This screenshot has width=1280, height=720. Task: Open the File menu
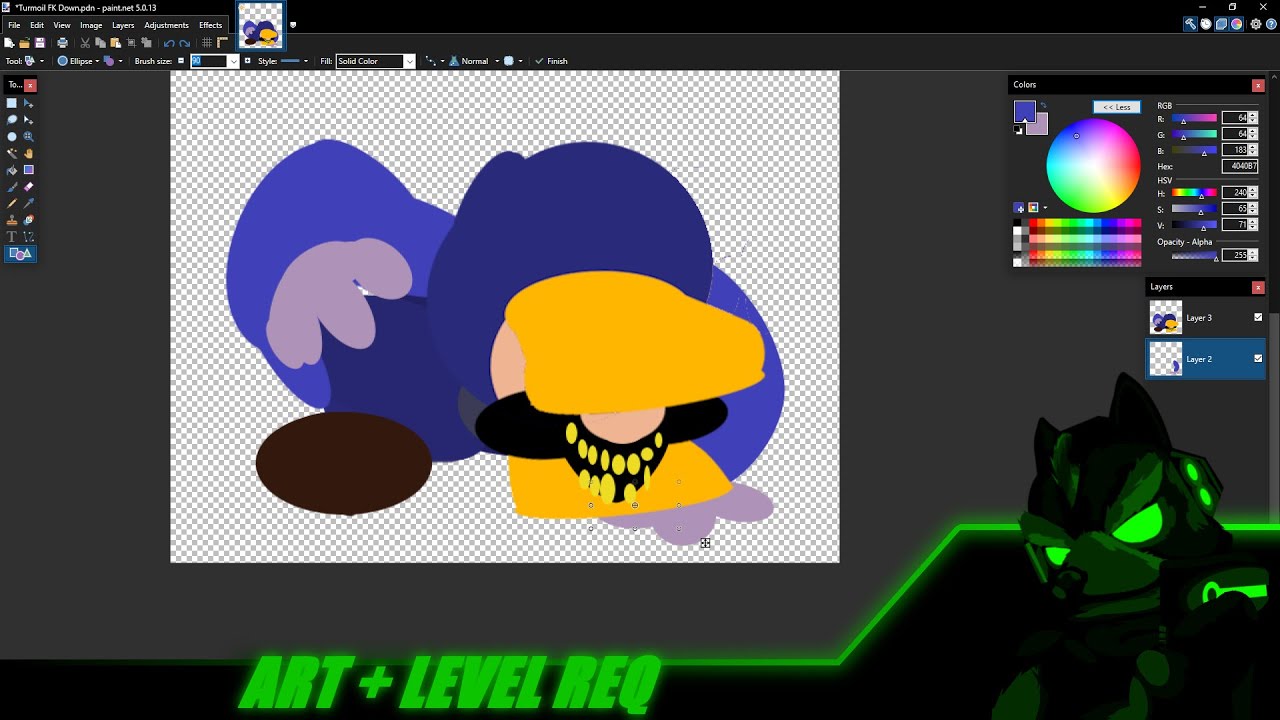pyautogui.click(x=14, y=25)
